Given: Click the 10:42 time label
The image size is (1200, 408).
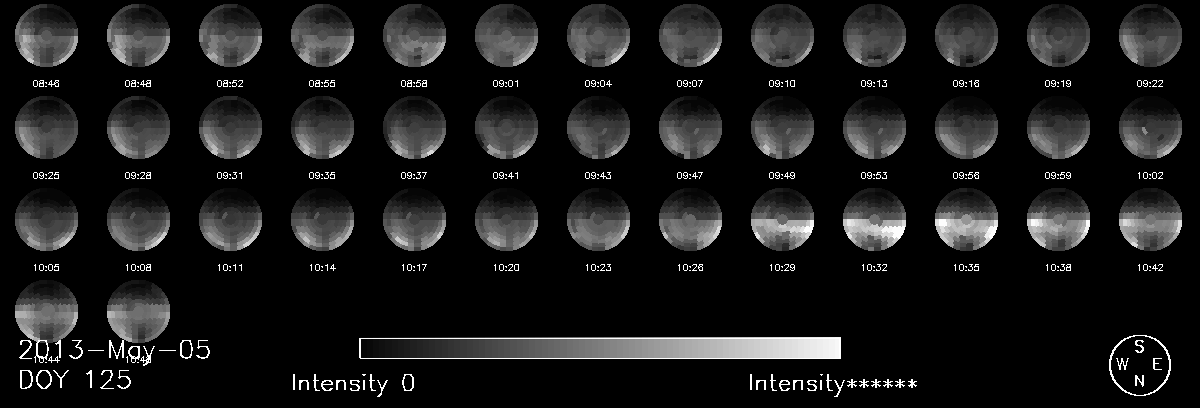Looking at the screenshot, I should (x=1151, y=268).
